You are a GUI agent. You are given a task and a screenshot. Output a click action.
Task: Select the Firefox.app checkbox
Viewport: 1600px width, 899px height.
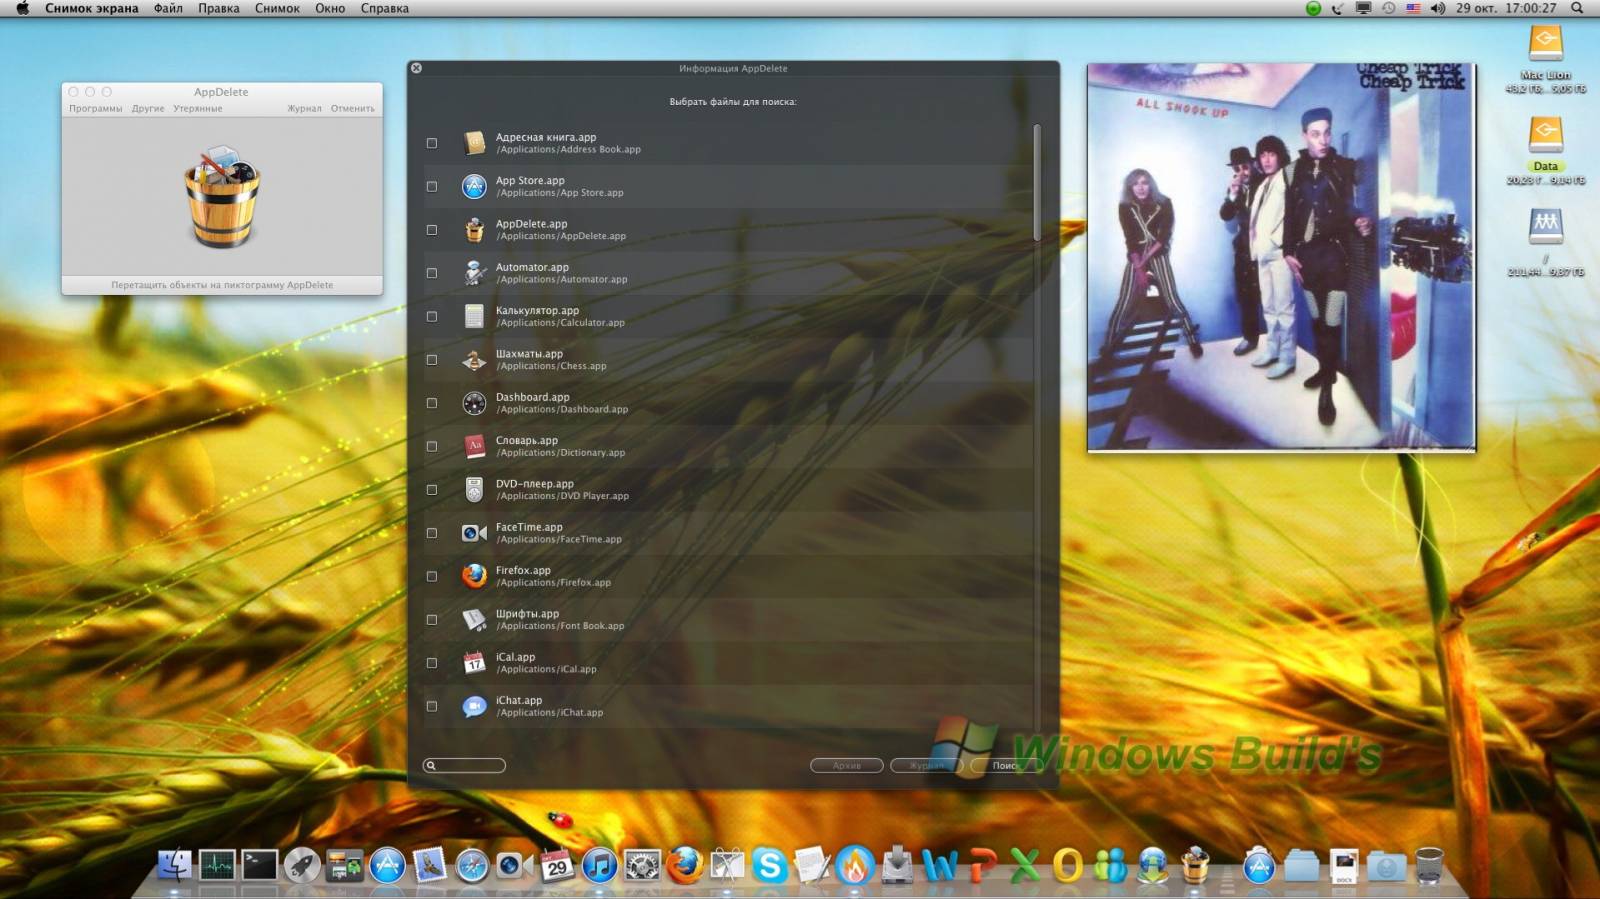point(432,576)
